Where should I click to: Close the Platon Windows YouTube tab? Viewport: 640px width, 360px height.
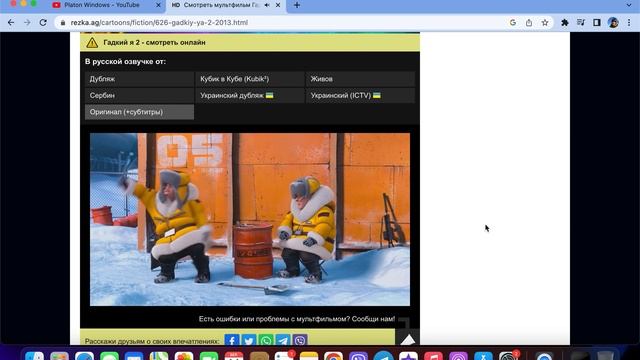[158, 5]
